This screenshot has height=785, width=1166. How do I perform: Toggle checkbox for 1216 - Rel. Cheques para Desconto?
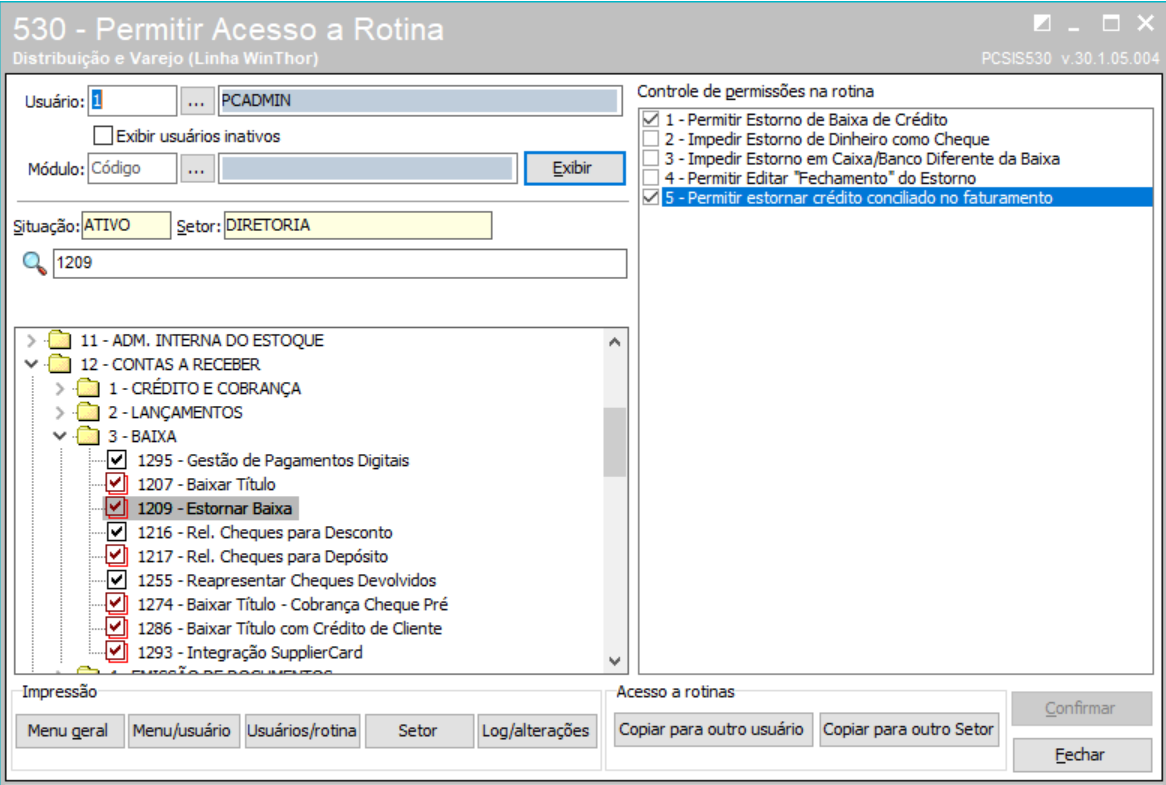coord(117,532)
